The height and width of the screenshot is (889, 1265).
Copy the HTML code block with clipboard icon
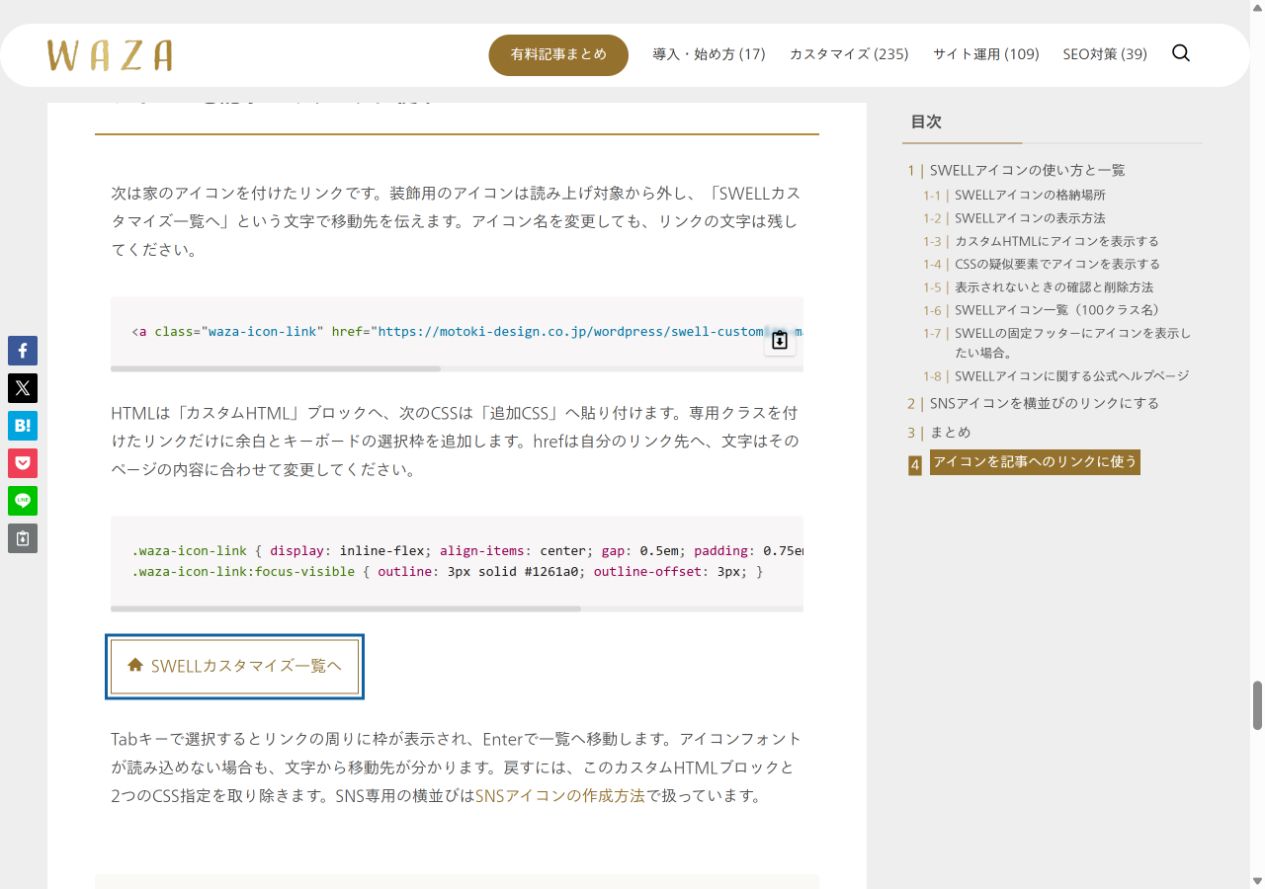click(x=780, y=340)
